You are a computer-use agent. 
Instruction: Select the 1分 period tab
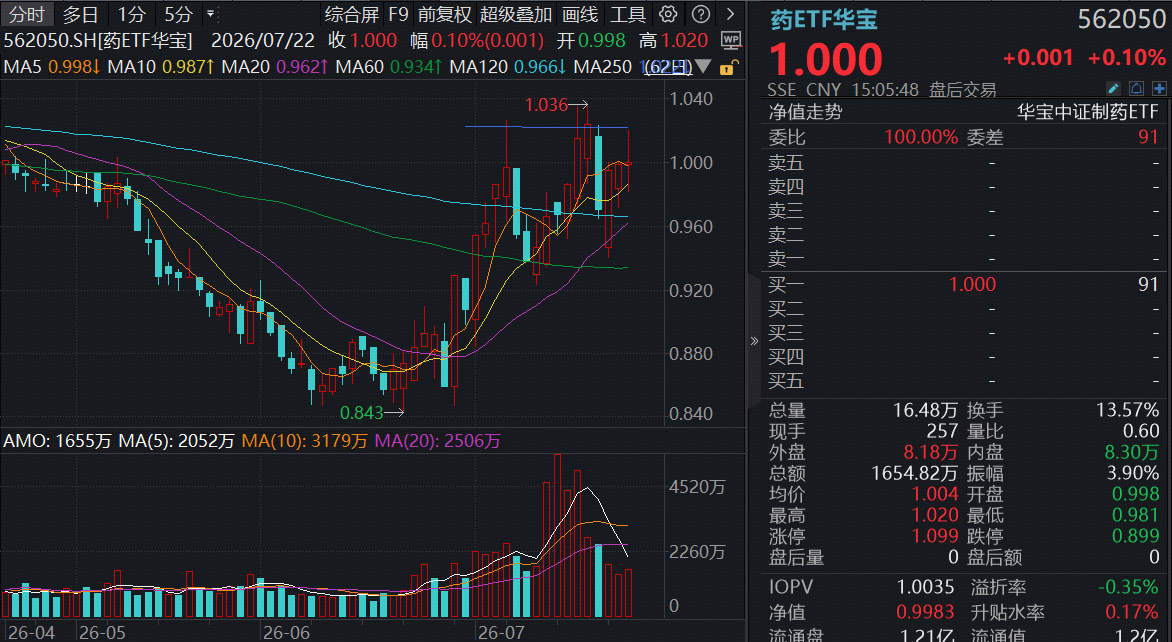point(131,13)
